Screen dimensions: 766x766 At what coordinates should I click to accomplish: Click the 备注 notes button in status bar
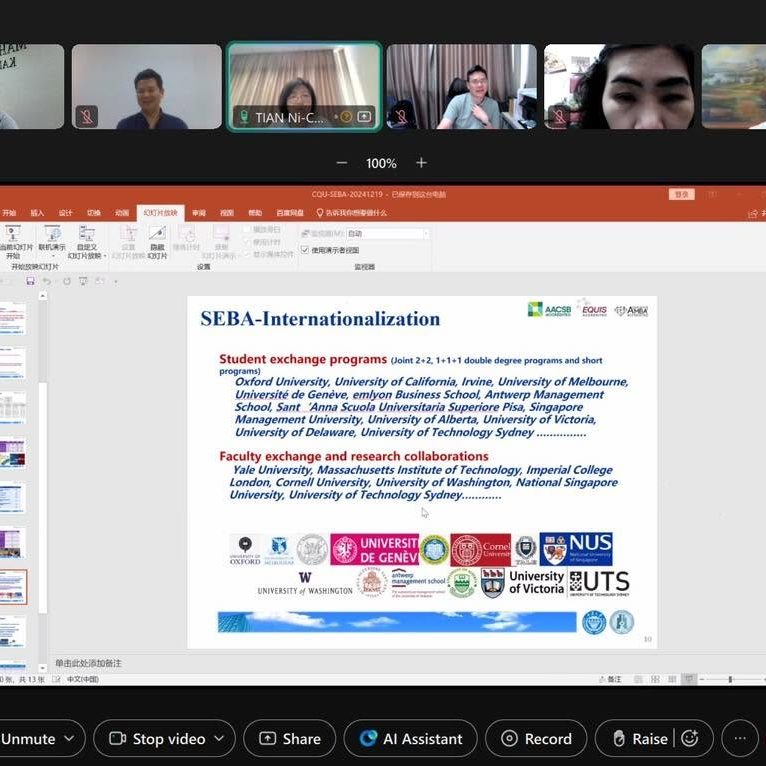(x=610, y=679)
